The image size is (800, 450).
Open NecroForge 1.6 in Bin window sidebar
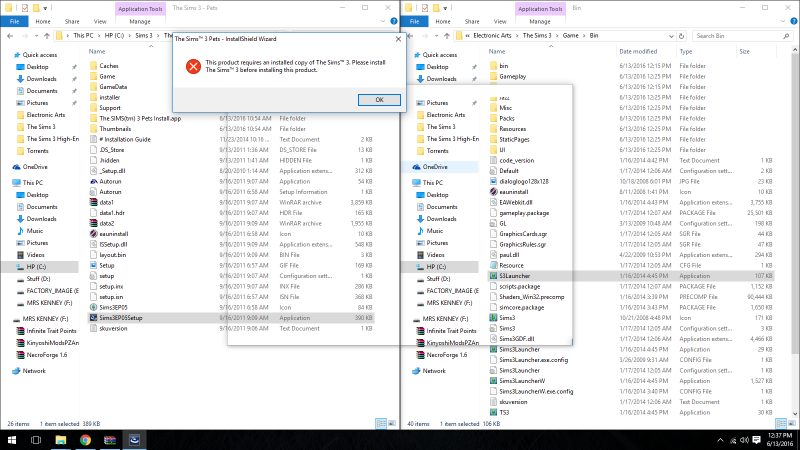pyautogui.click(x=447, y=355)
